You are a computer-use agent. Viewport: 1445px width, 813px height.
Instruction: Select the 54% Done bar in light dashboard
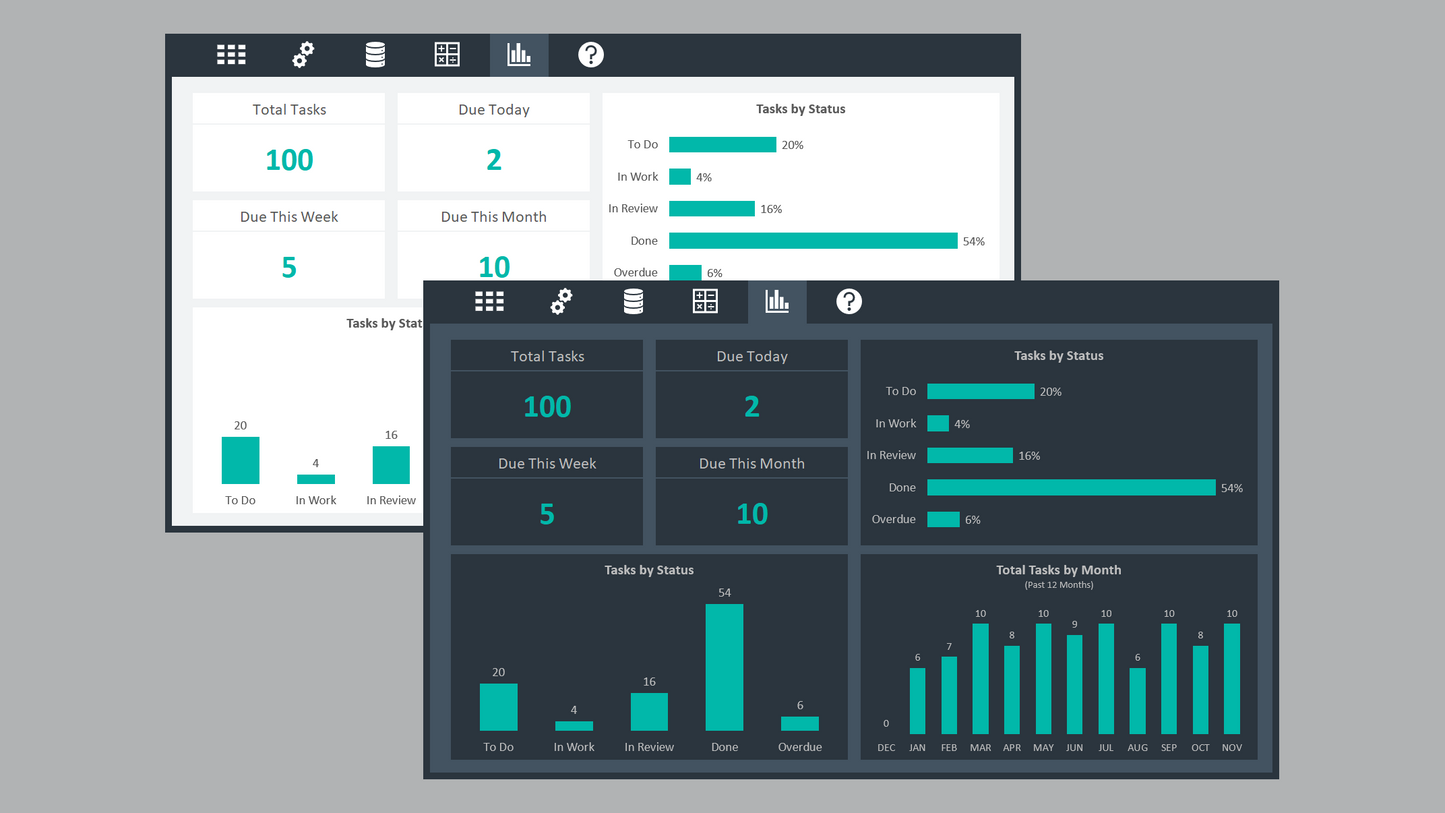[x=813, y=241]
